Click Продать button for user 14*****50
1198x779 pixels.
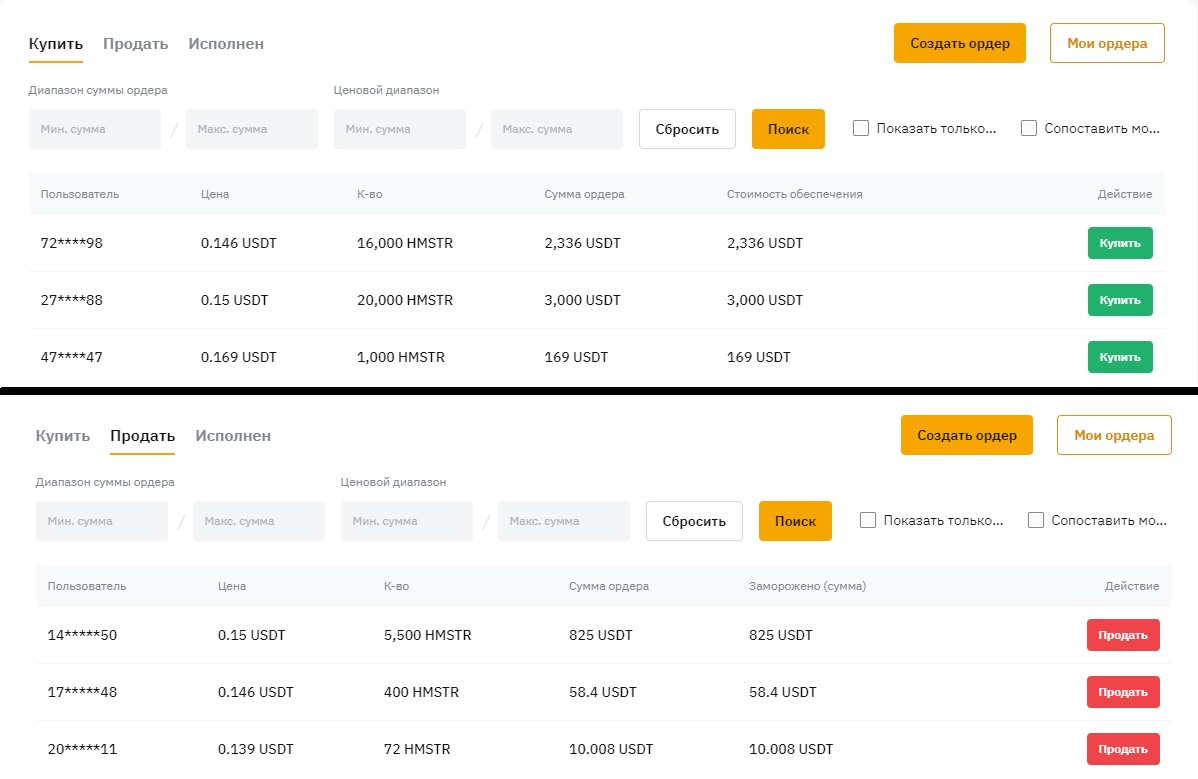1122,635
